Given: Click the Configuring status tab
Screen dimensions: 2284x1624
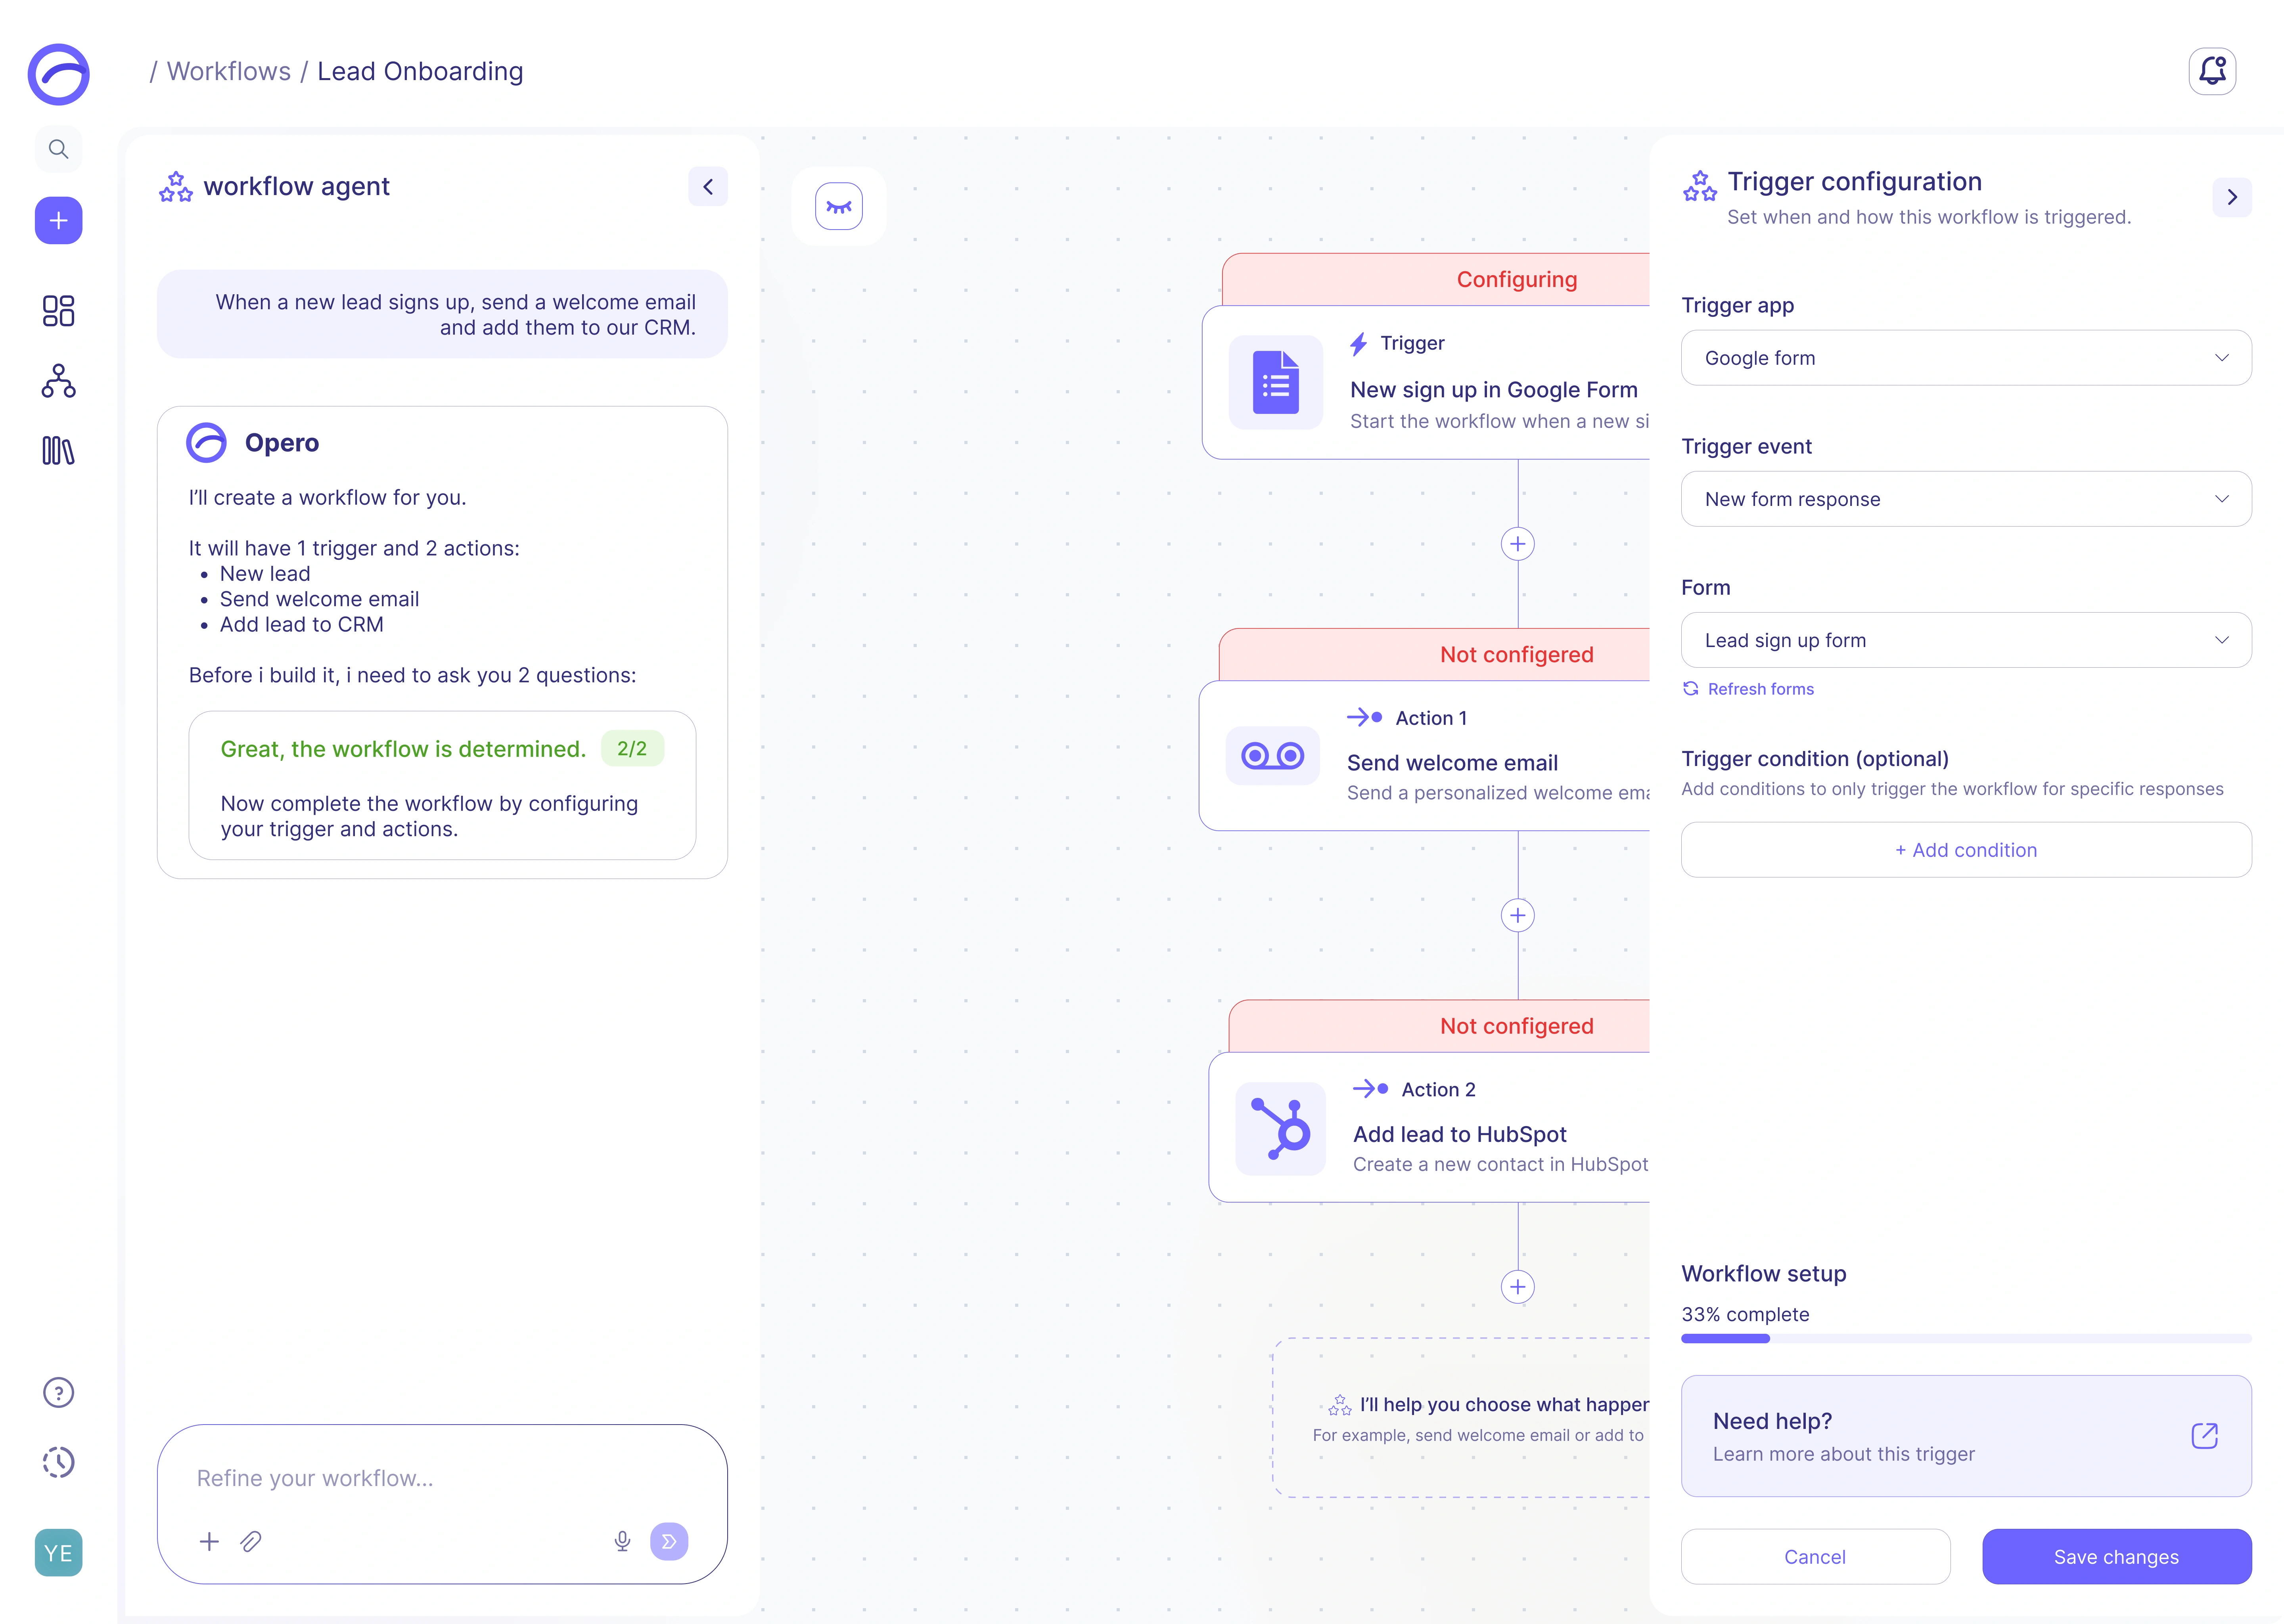Looking at the screenshot, I should [1436, 280].
